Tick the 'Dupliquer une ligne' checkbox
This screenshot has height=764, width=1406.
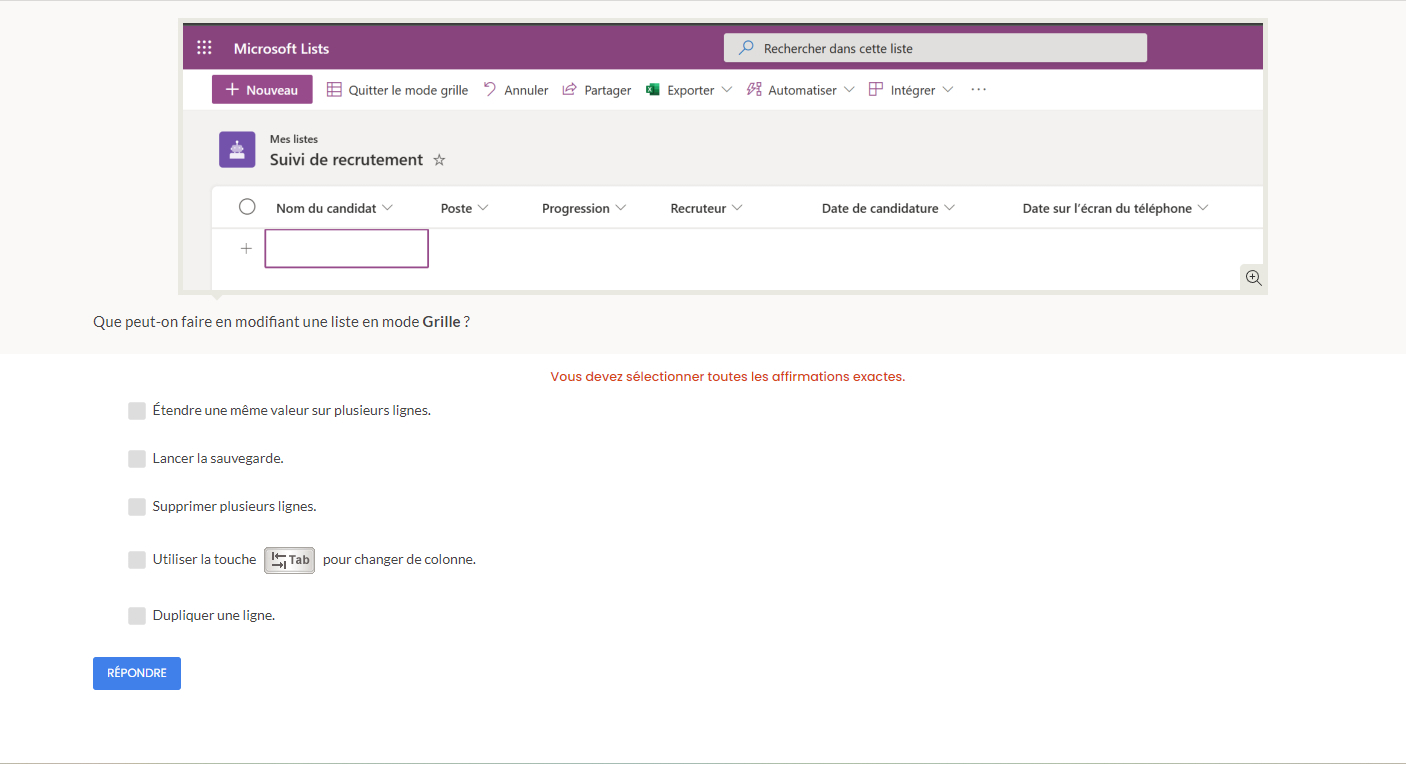[x=137, y=616]
